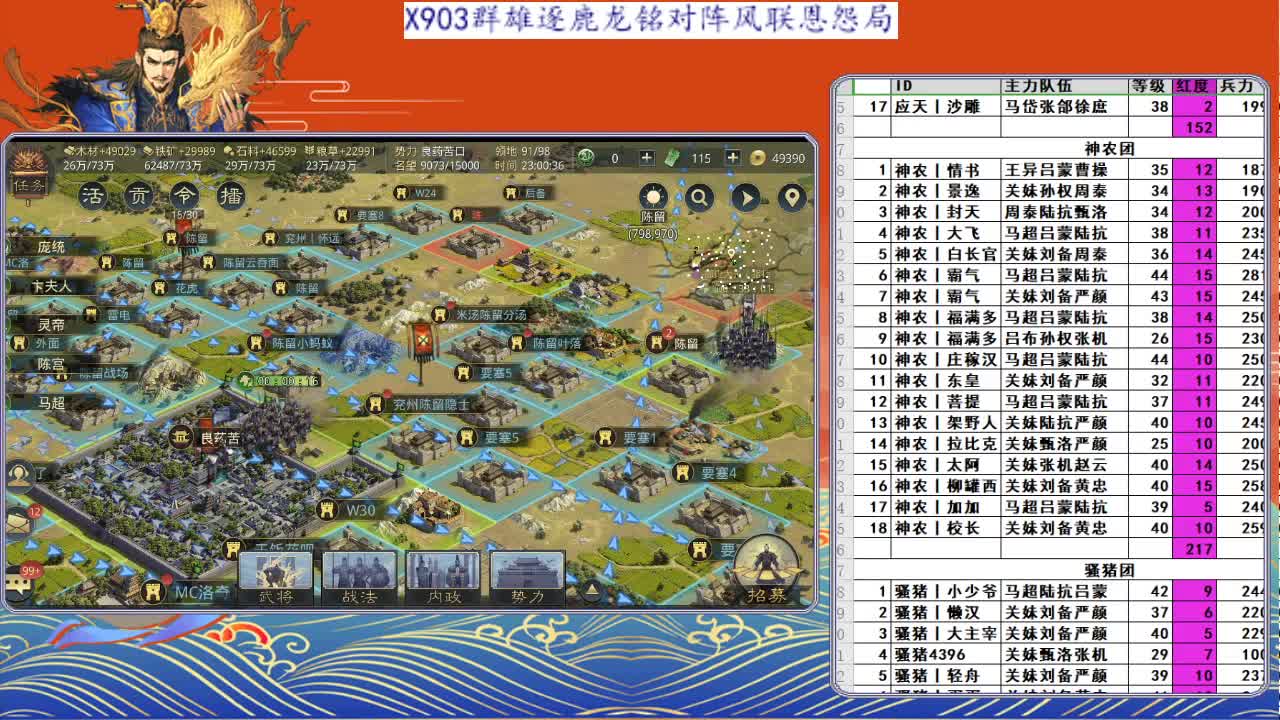1280x720 pixels.
Task: Click the 名望 9073/15000 fame value
Action: pos(437,165)
